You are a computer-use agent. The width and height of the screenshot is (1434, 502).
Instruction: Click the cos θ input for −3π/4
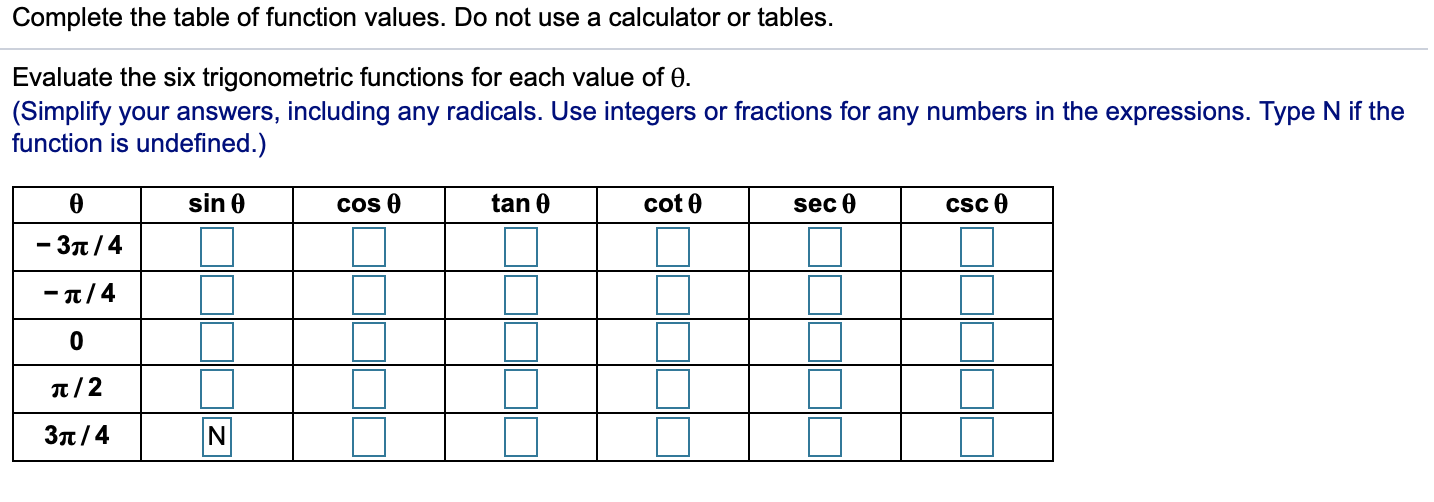(x=369, y=247)
